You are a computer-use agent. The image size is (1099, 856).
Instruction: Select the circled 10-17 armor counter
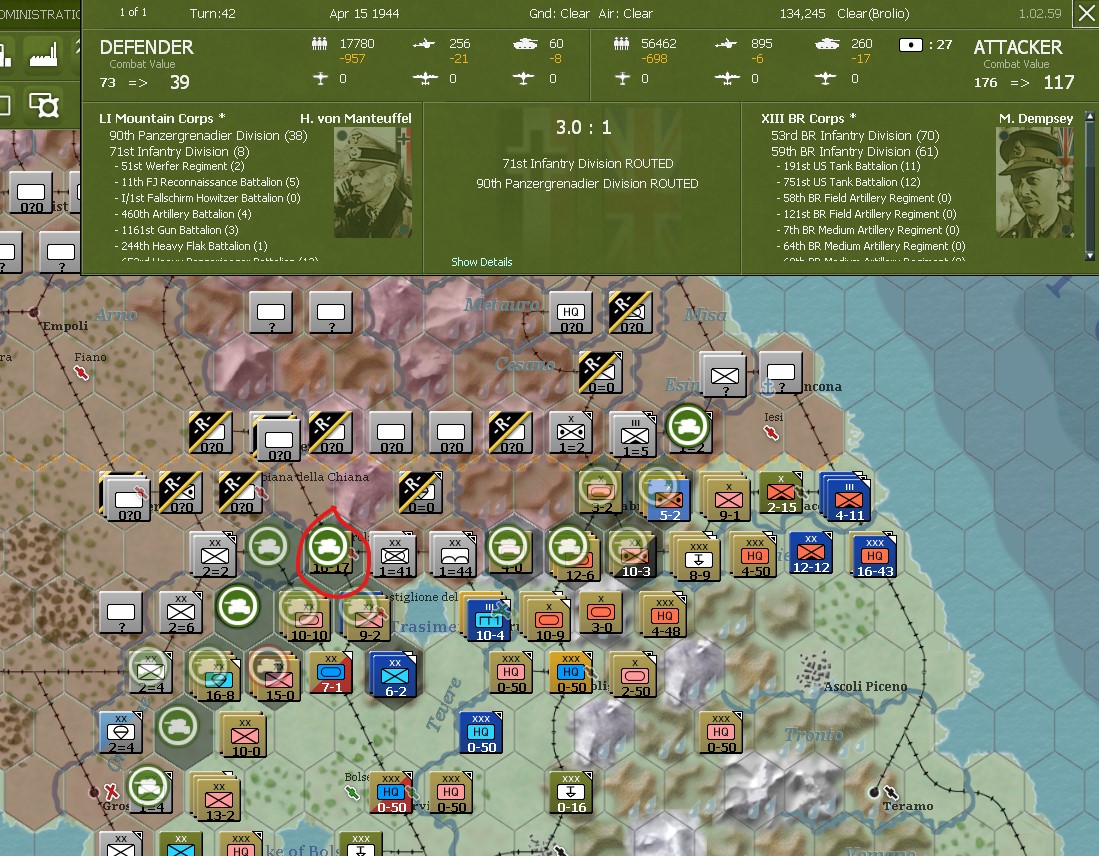click(330, 551)
